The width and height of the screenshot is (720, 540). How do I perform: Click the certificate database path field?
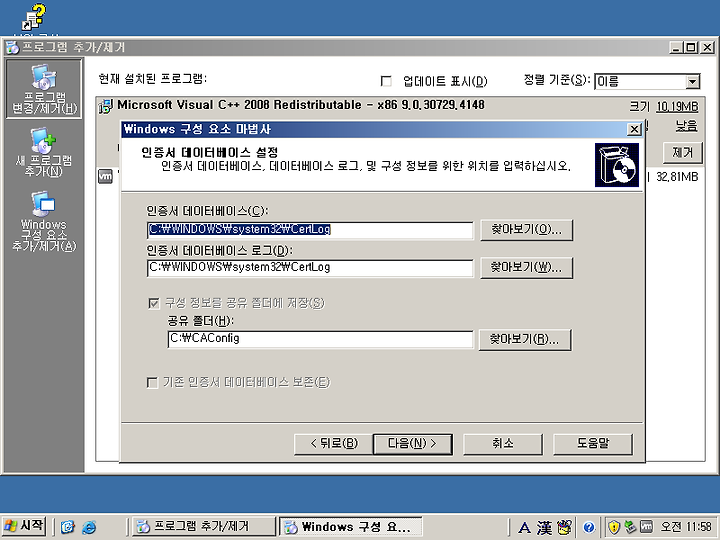pyautogui.click(x=310, y=230)
